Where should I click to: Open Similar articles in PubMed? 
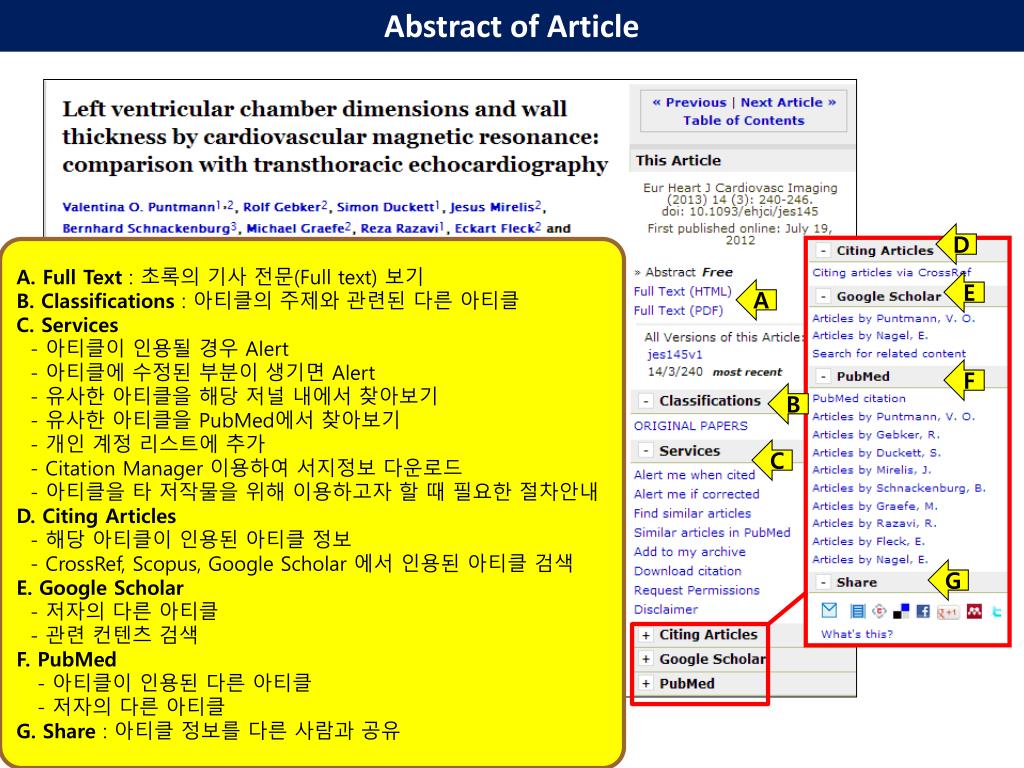pyautogui.click(x=712, y=532)
